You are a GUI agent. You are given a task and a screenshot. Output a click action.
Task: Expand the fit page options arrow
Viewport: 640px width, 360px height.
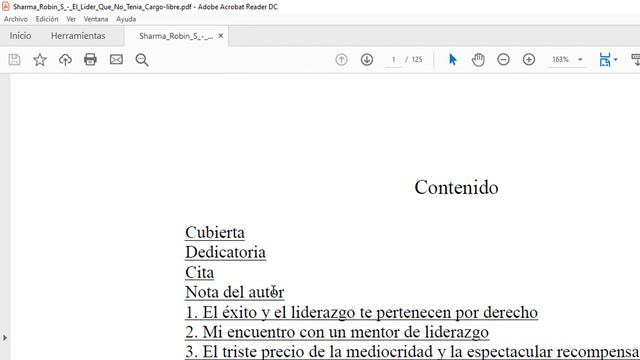pyautogui.click(x=616, y=60)
